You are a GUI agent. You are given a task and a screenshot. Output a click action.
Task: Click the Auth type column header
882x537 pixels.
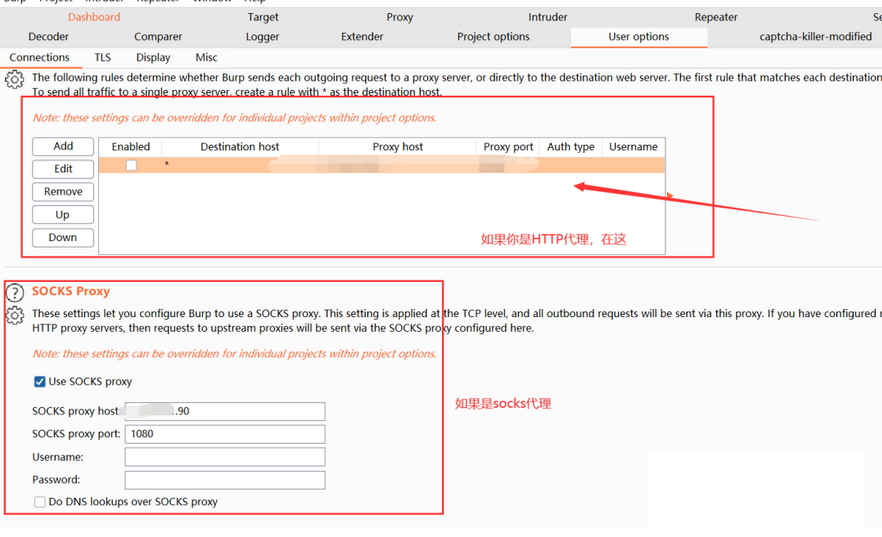[571, 147]
